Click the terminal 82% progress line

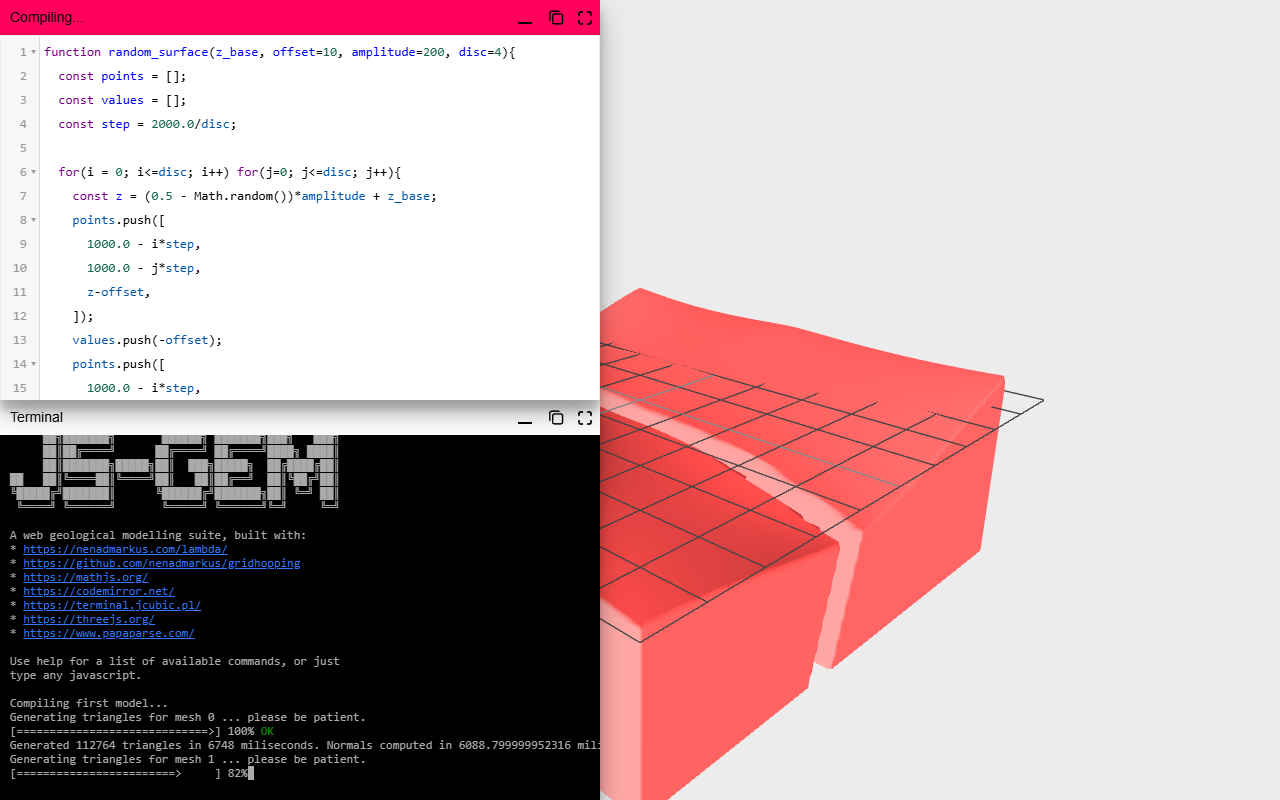[x=130, y=773]
